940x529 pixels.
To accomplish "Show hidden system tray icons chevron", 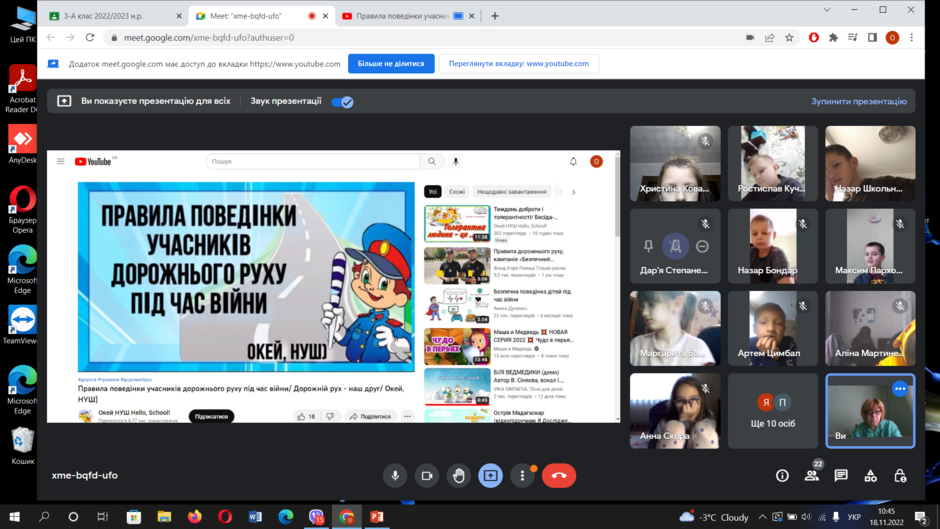I will [762, 517].
